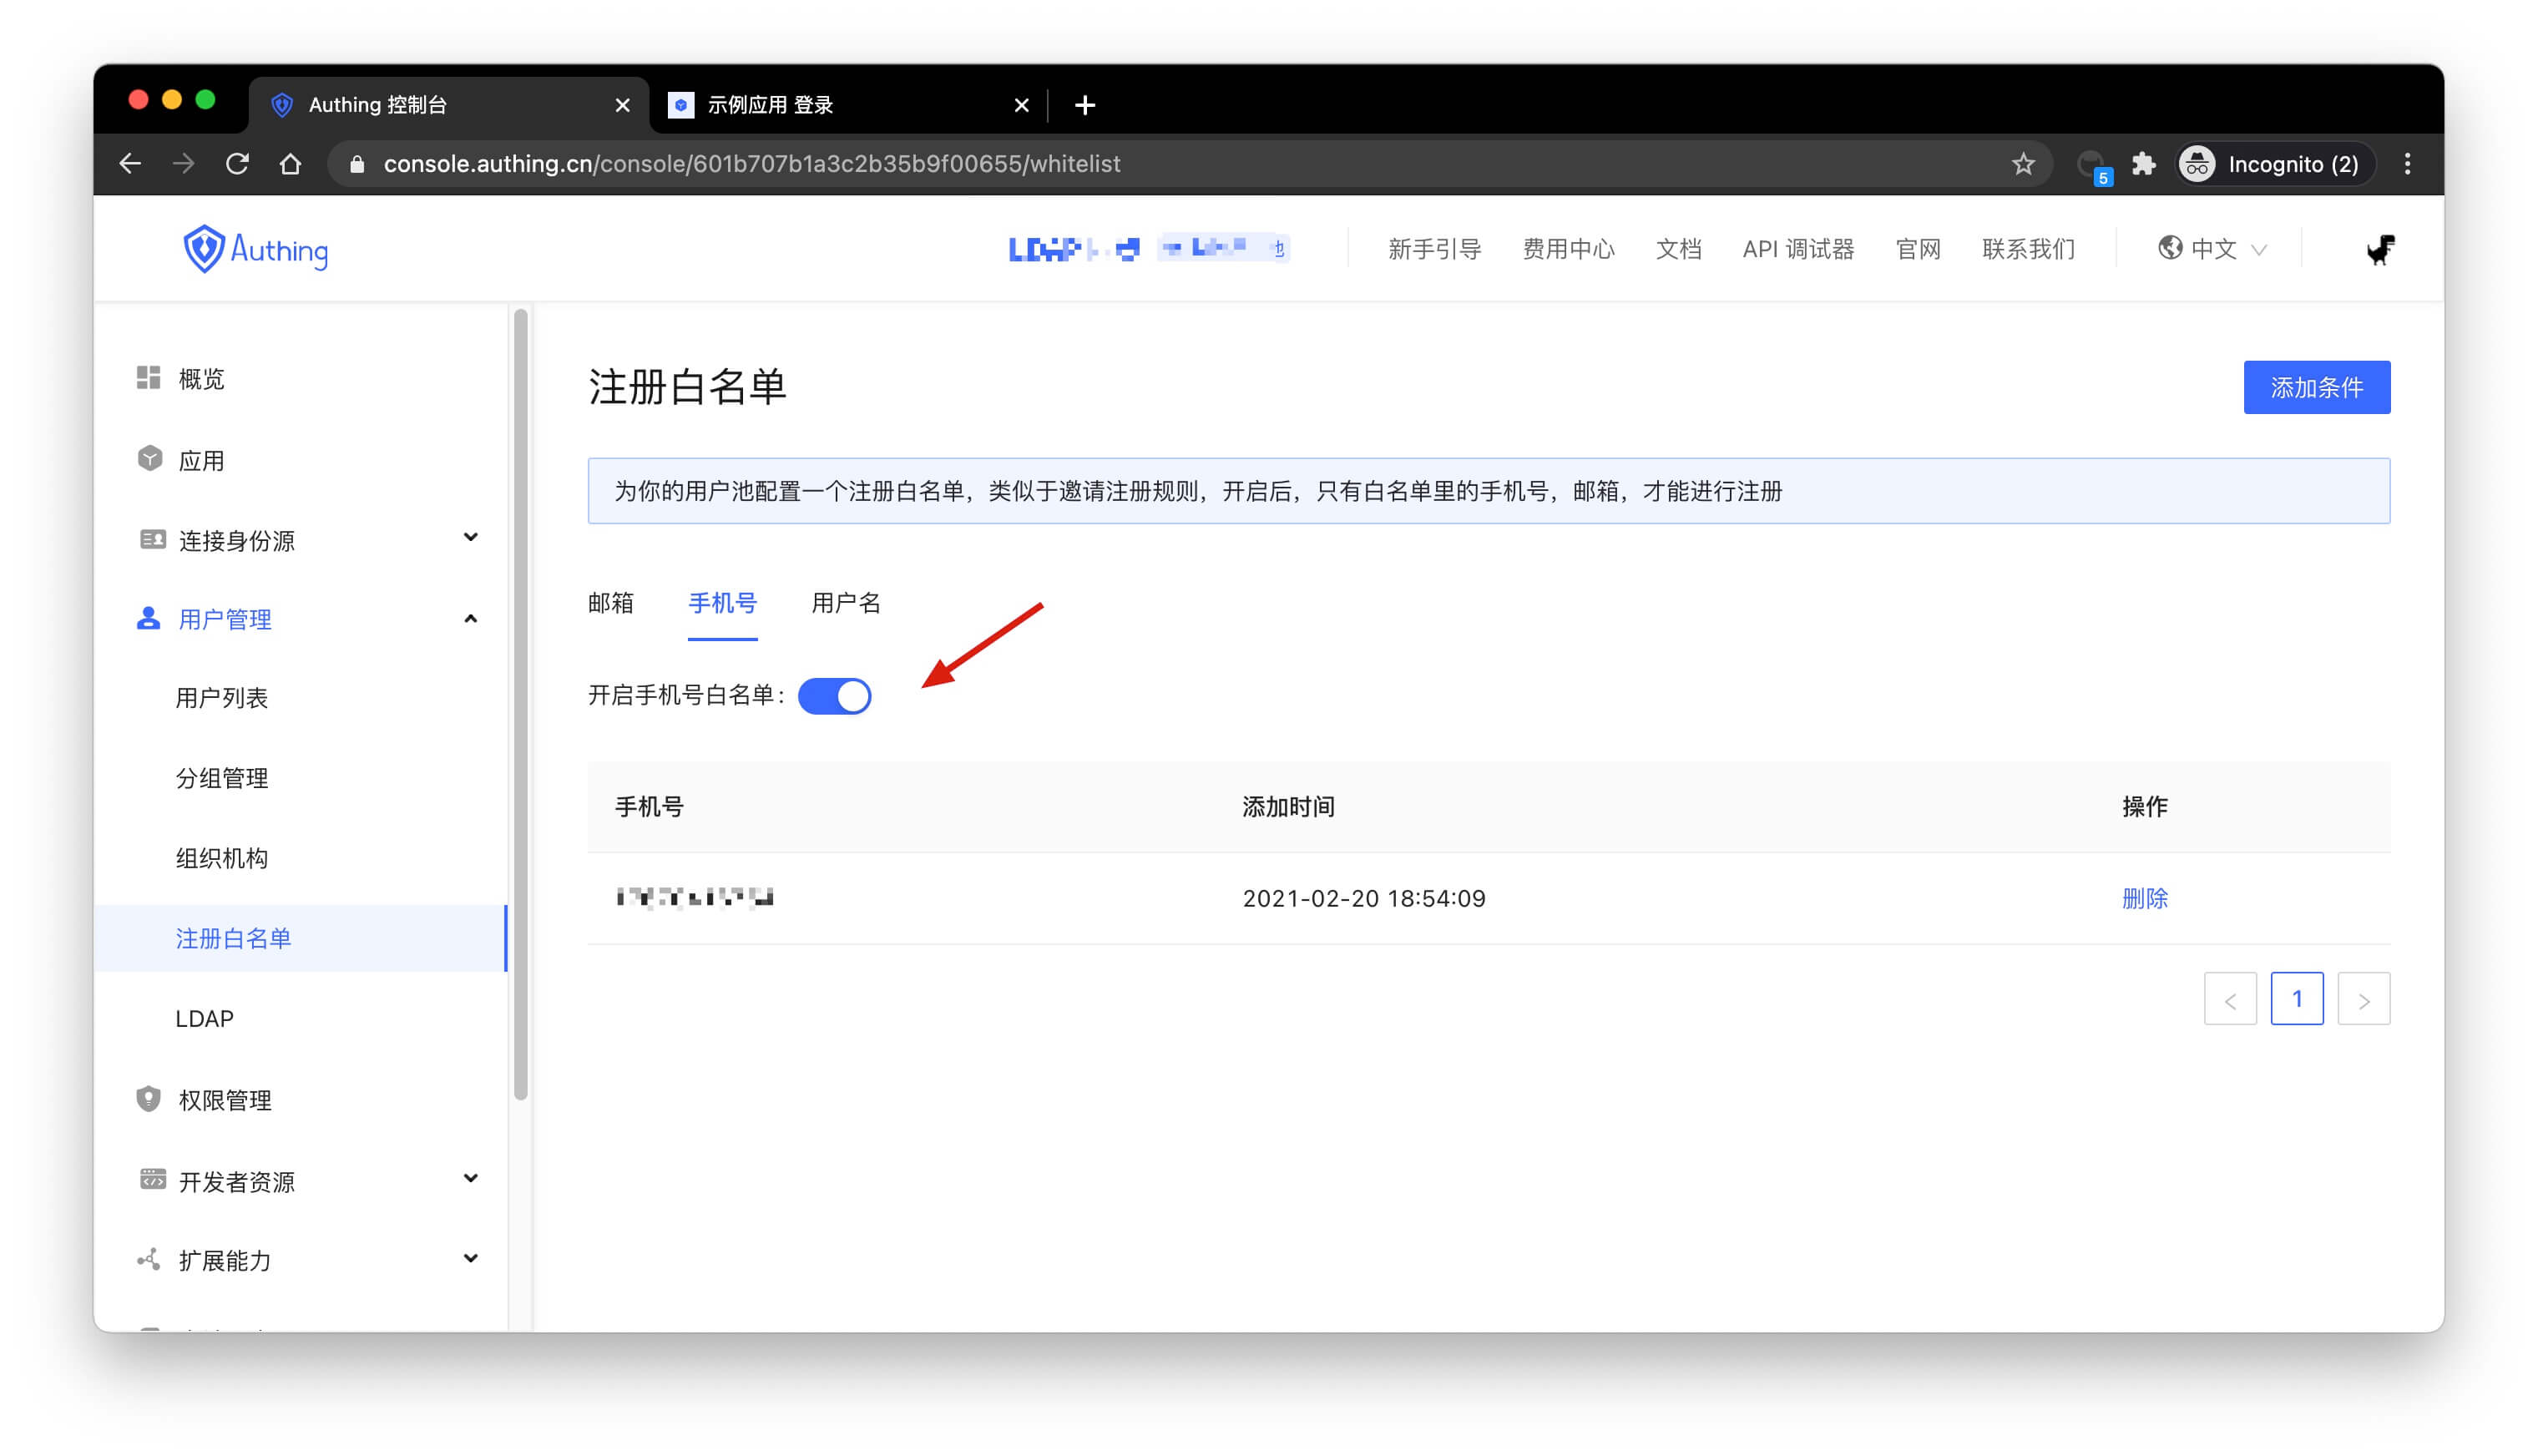Click 删除 link for the phone entry

tap(2144, 898)
